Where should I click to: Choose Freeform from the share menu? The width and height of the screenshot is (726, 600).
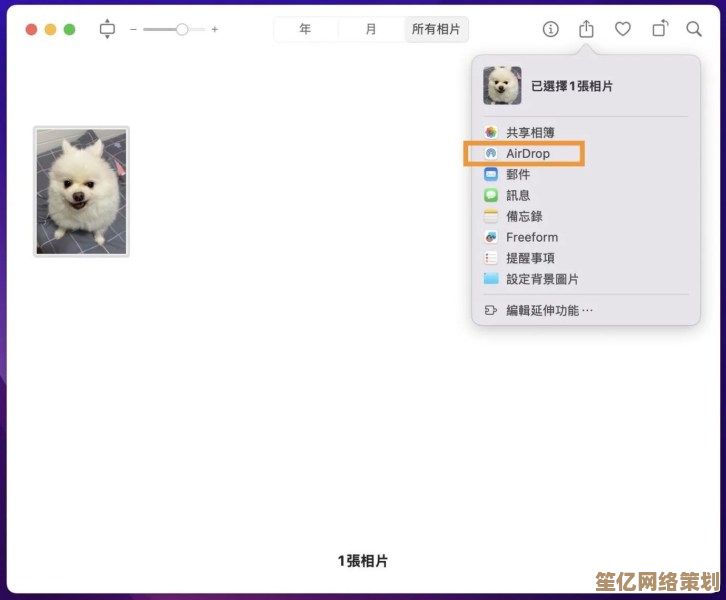(x=532, y=237)
